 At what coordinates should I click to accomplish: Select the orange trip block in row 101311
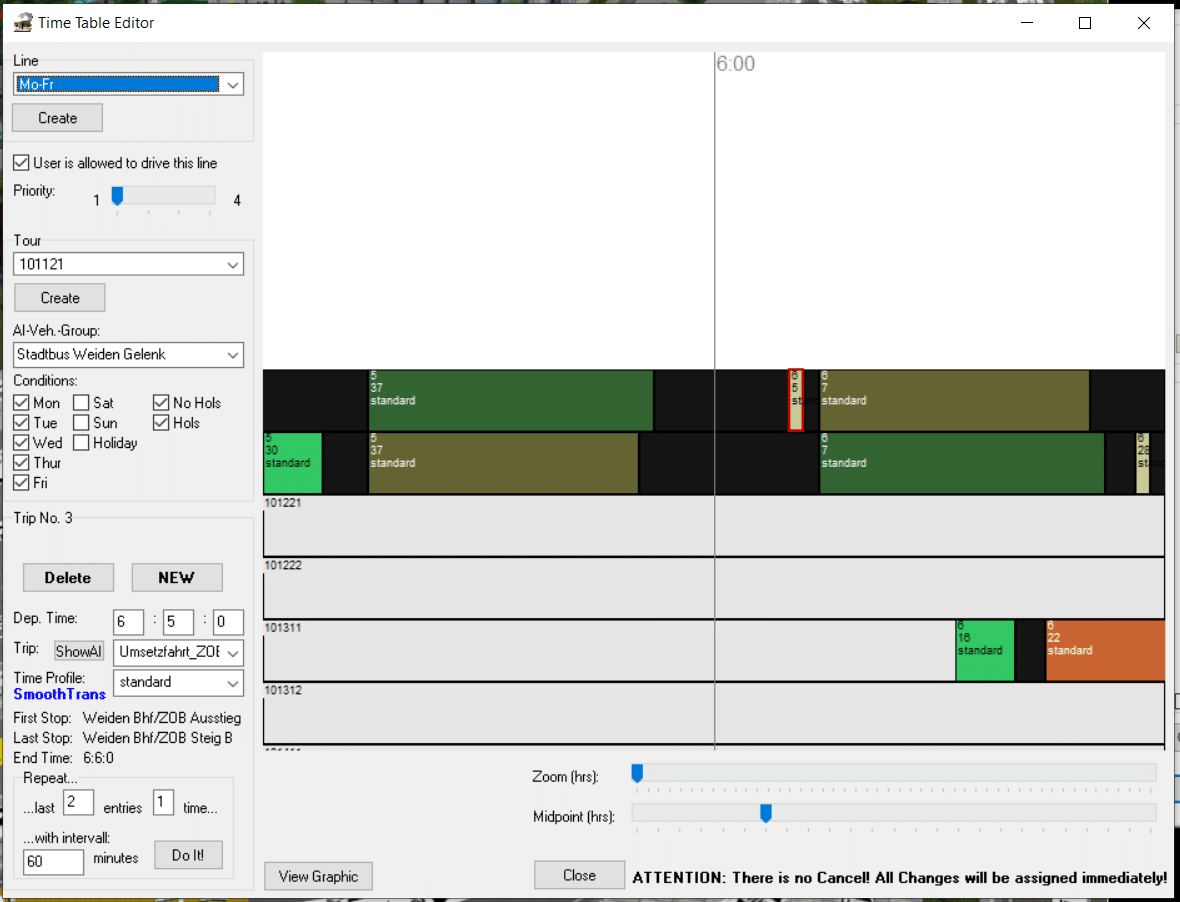pos(1104,650)
